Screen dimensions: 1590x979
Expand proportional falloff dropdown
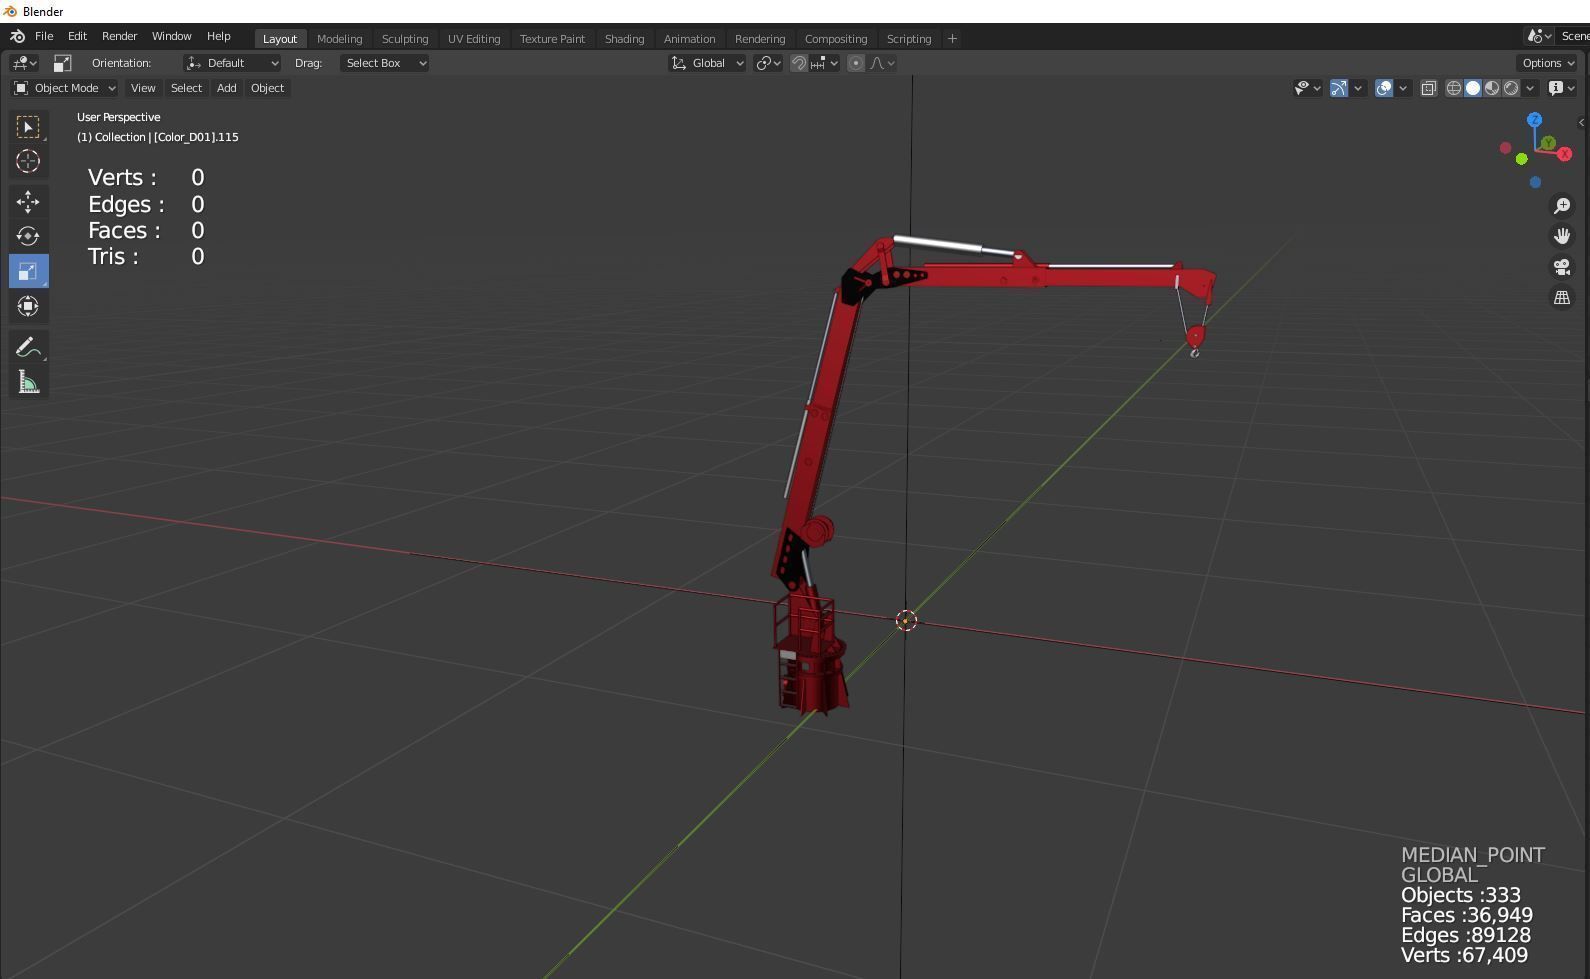pyautogui.click(x=883, y=63)
